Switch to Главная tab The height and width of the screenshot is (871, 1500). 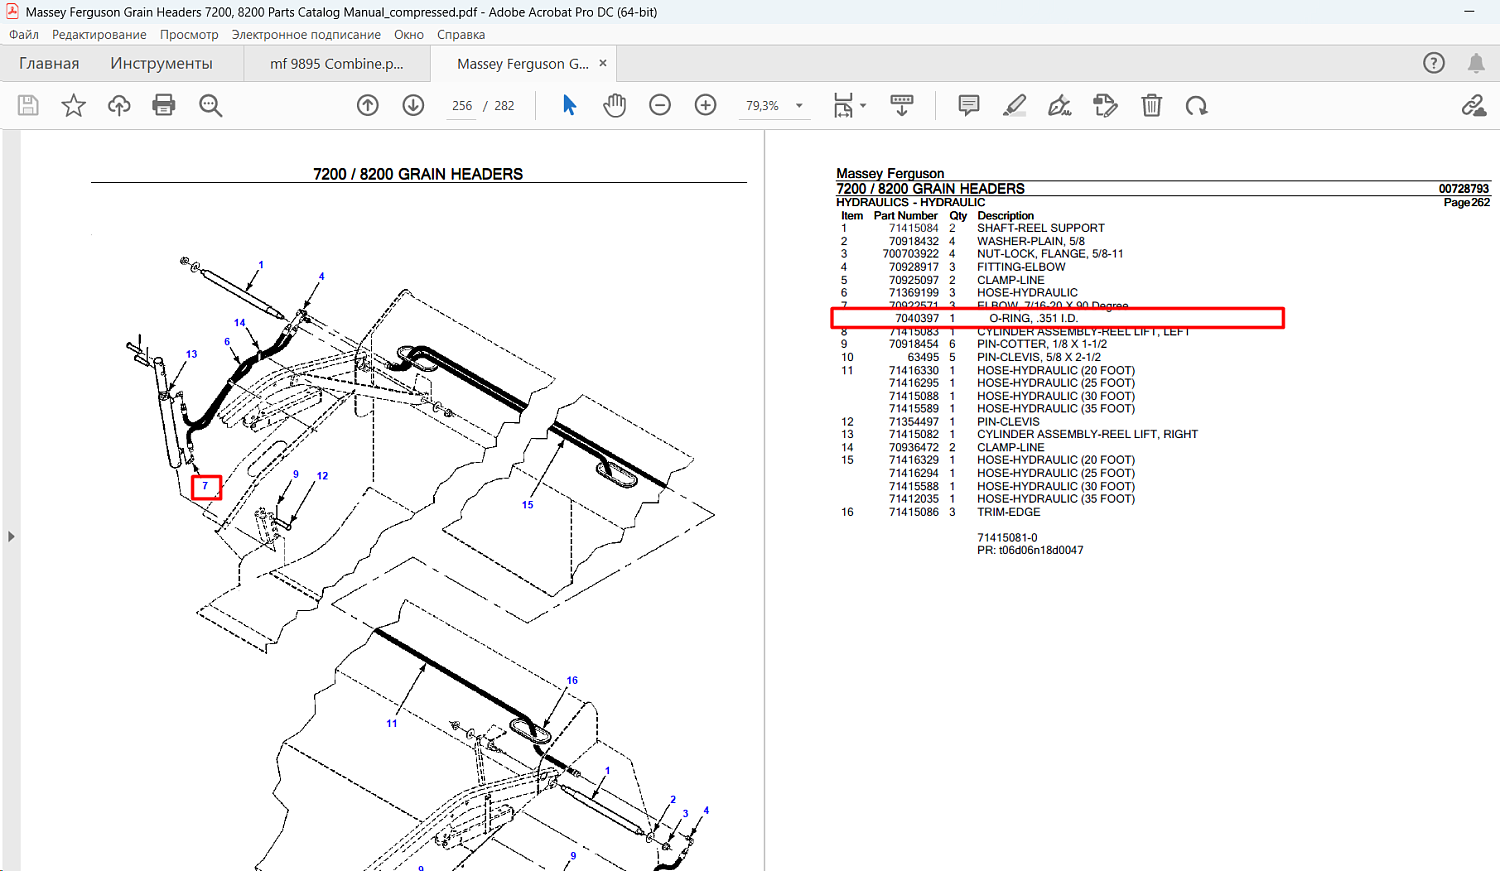tap(49, 63)
